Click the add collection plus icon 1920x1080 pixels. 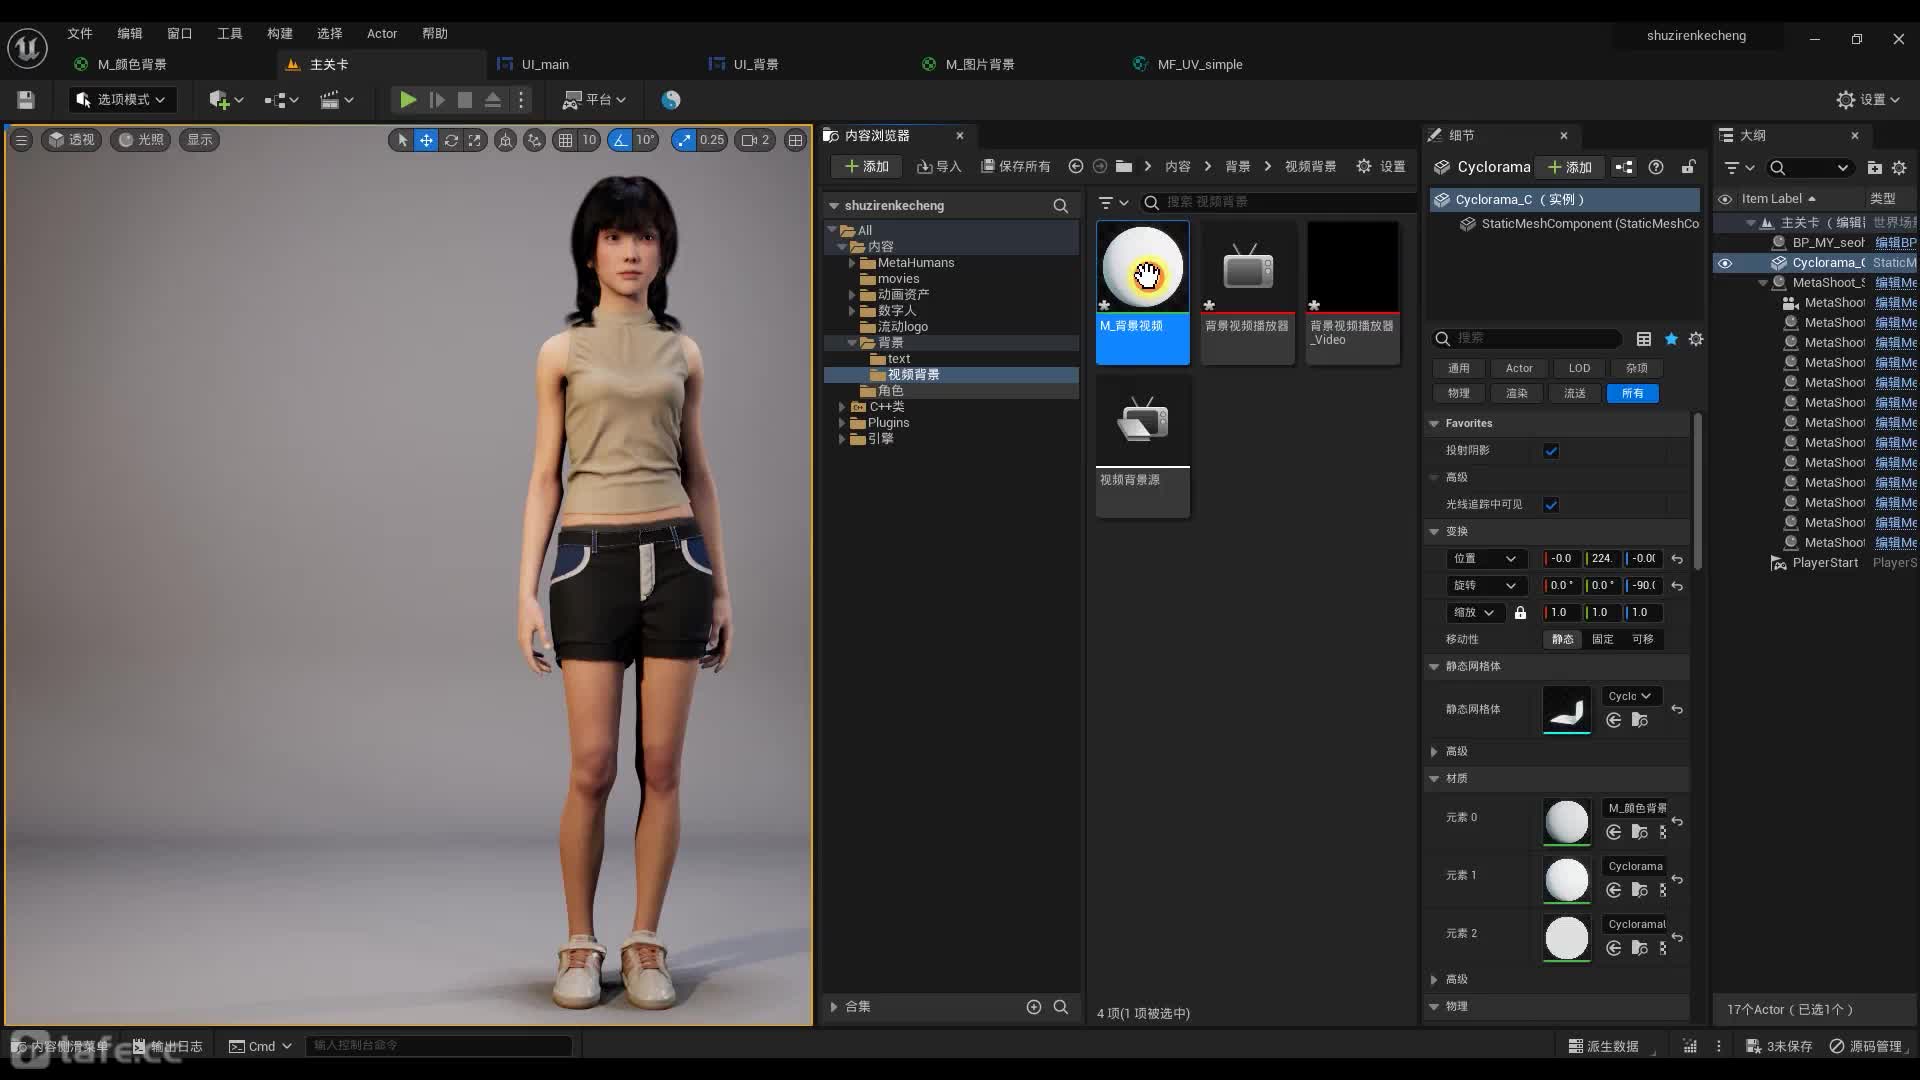pyautogui.click(x=1034, y=1007)
